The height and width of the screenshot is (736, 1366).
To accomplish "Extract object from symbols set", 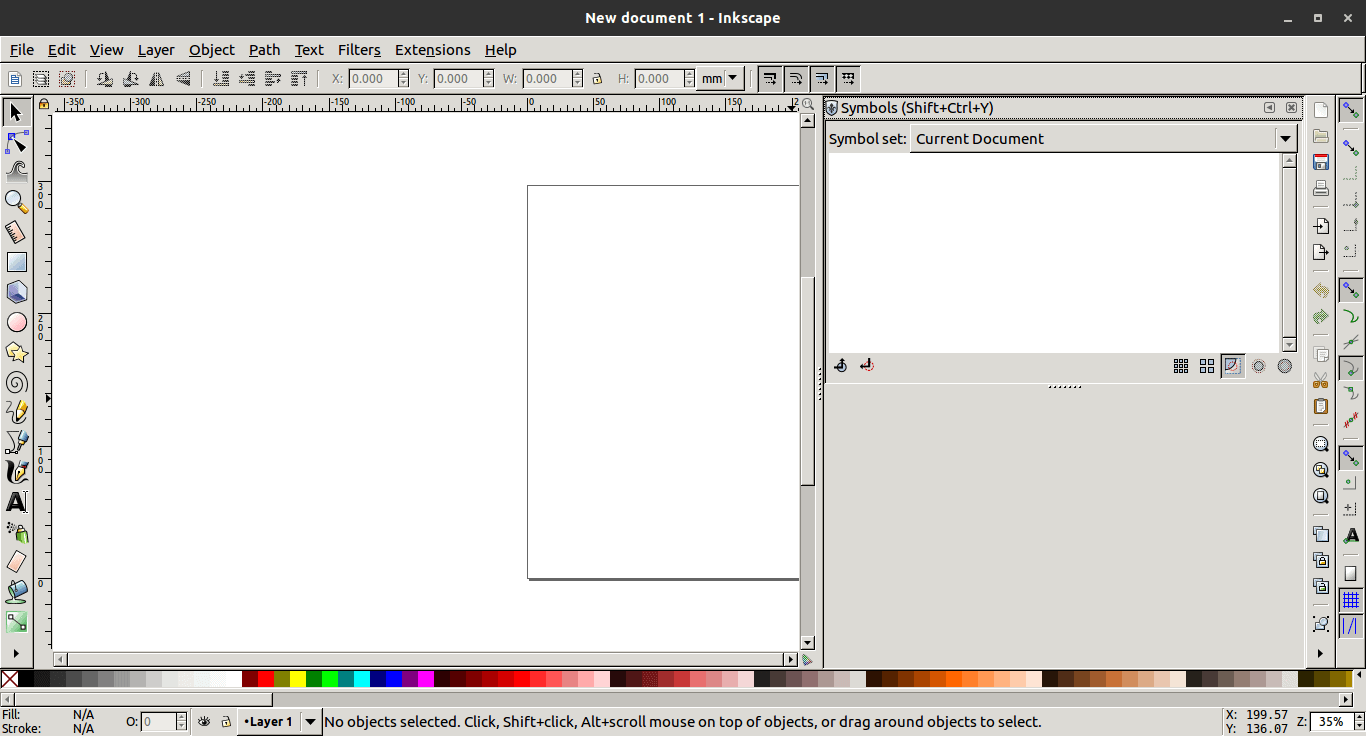I will (866, 365).
